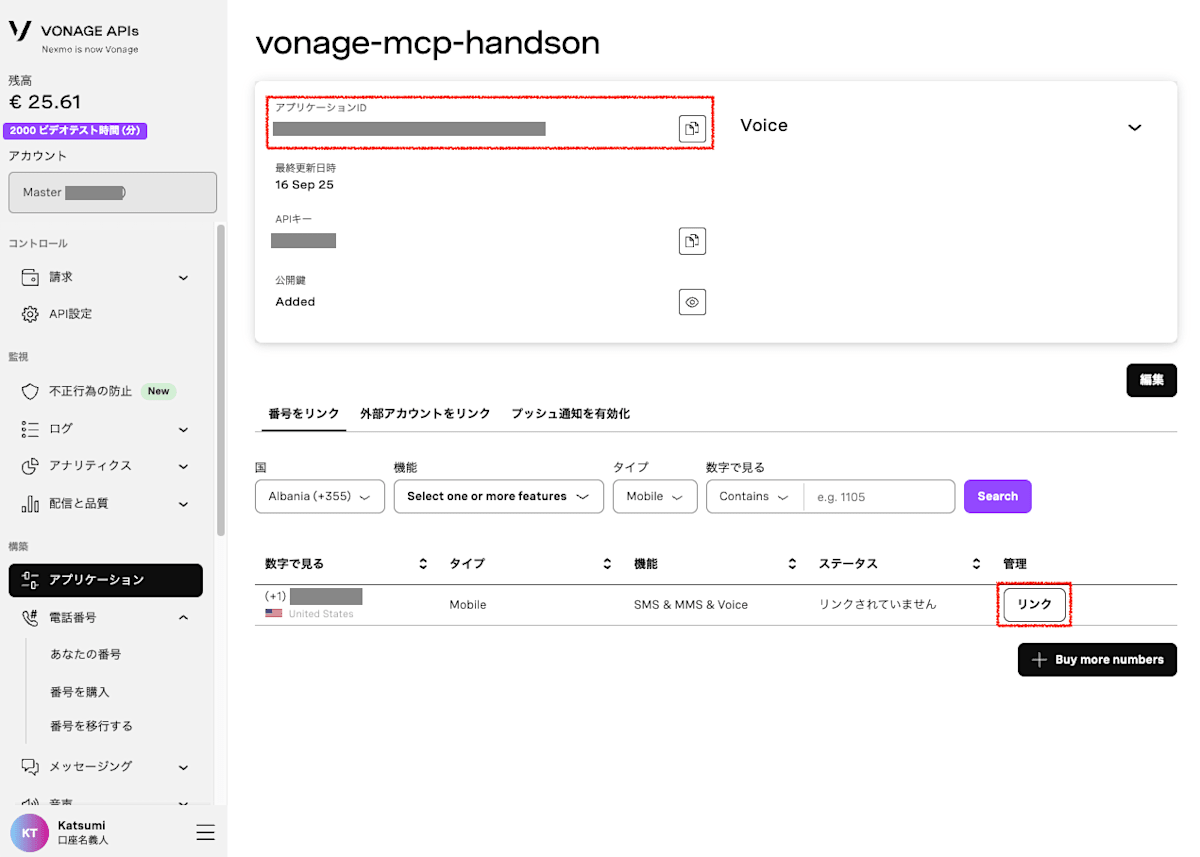The width and height of the screenshot is (1200, 857).
Task: Click the 2000 ビデオテスト時間 badge
Action: (x=76, y=131)
